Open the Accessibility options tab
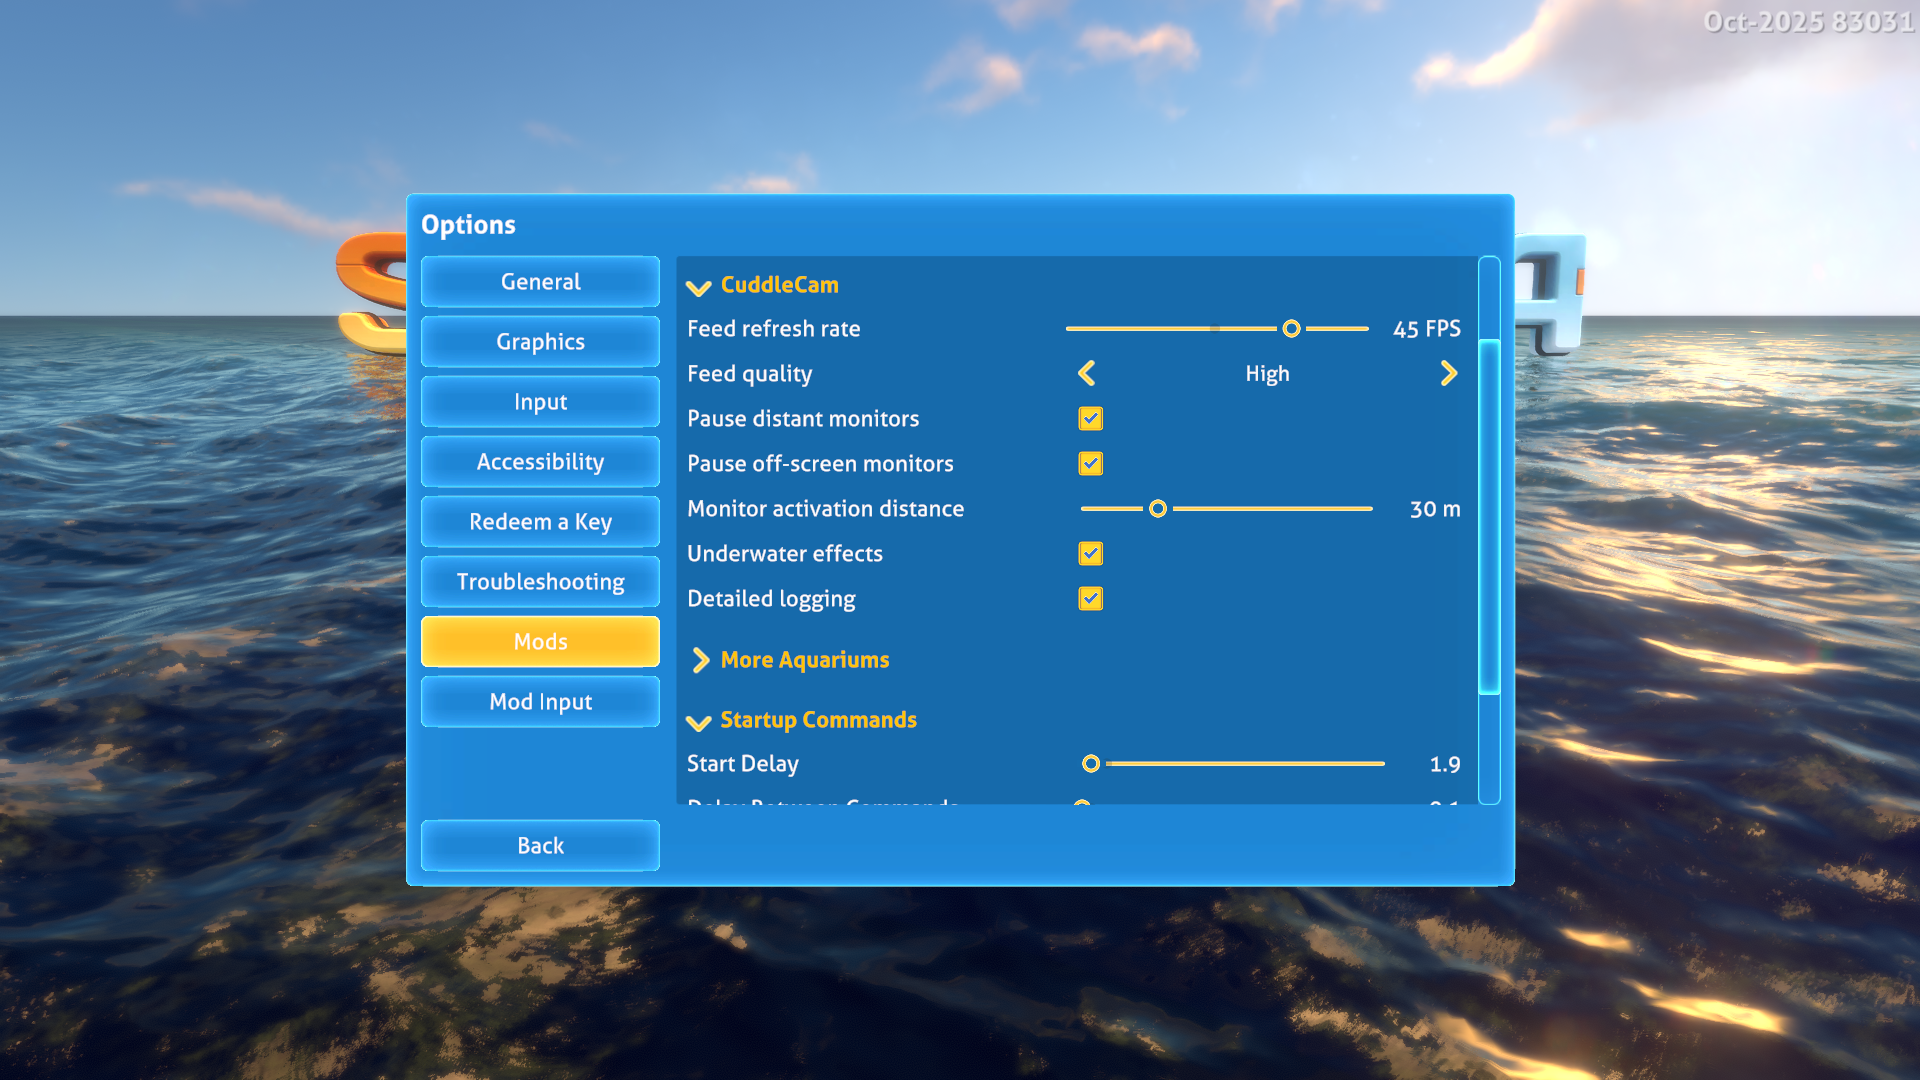The width and height of the screenshot is (1920, 1080). click(540, 462)
